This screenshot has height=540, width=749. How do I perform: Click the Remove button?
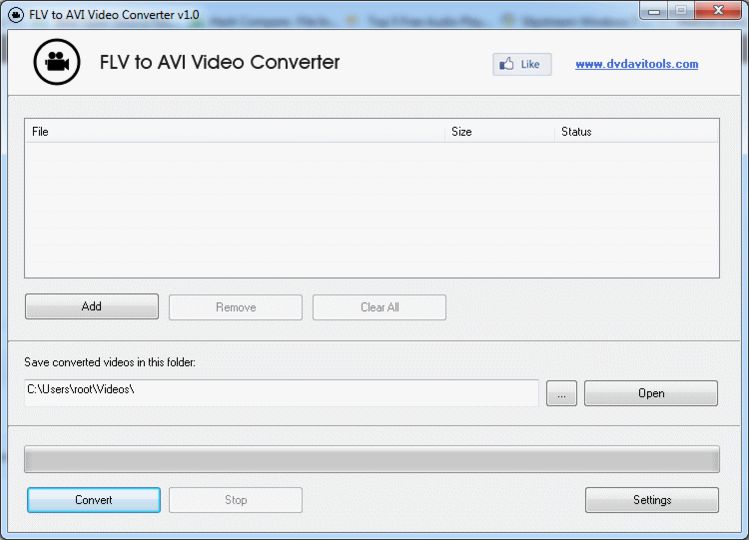point(235,307)
